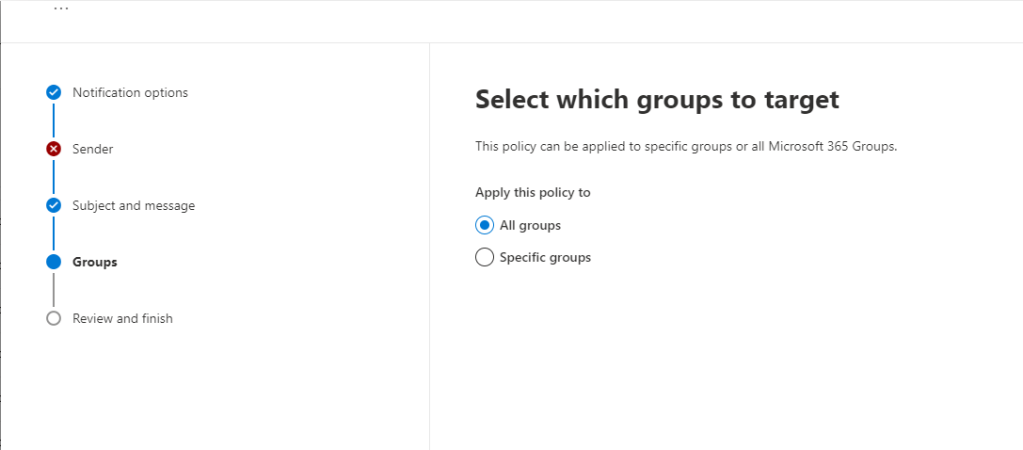Click the red error icon beside Sender
The height and width of the screenshot is (450, 1023).
point(53,149)
